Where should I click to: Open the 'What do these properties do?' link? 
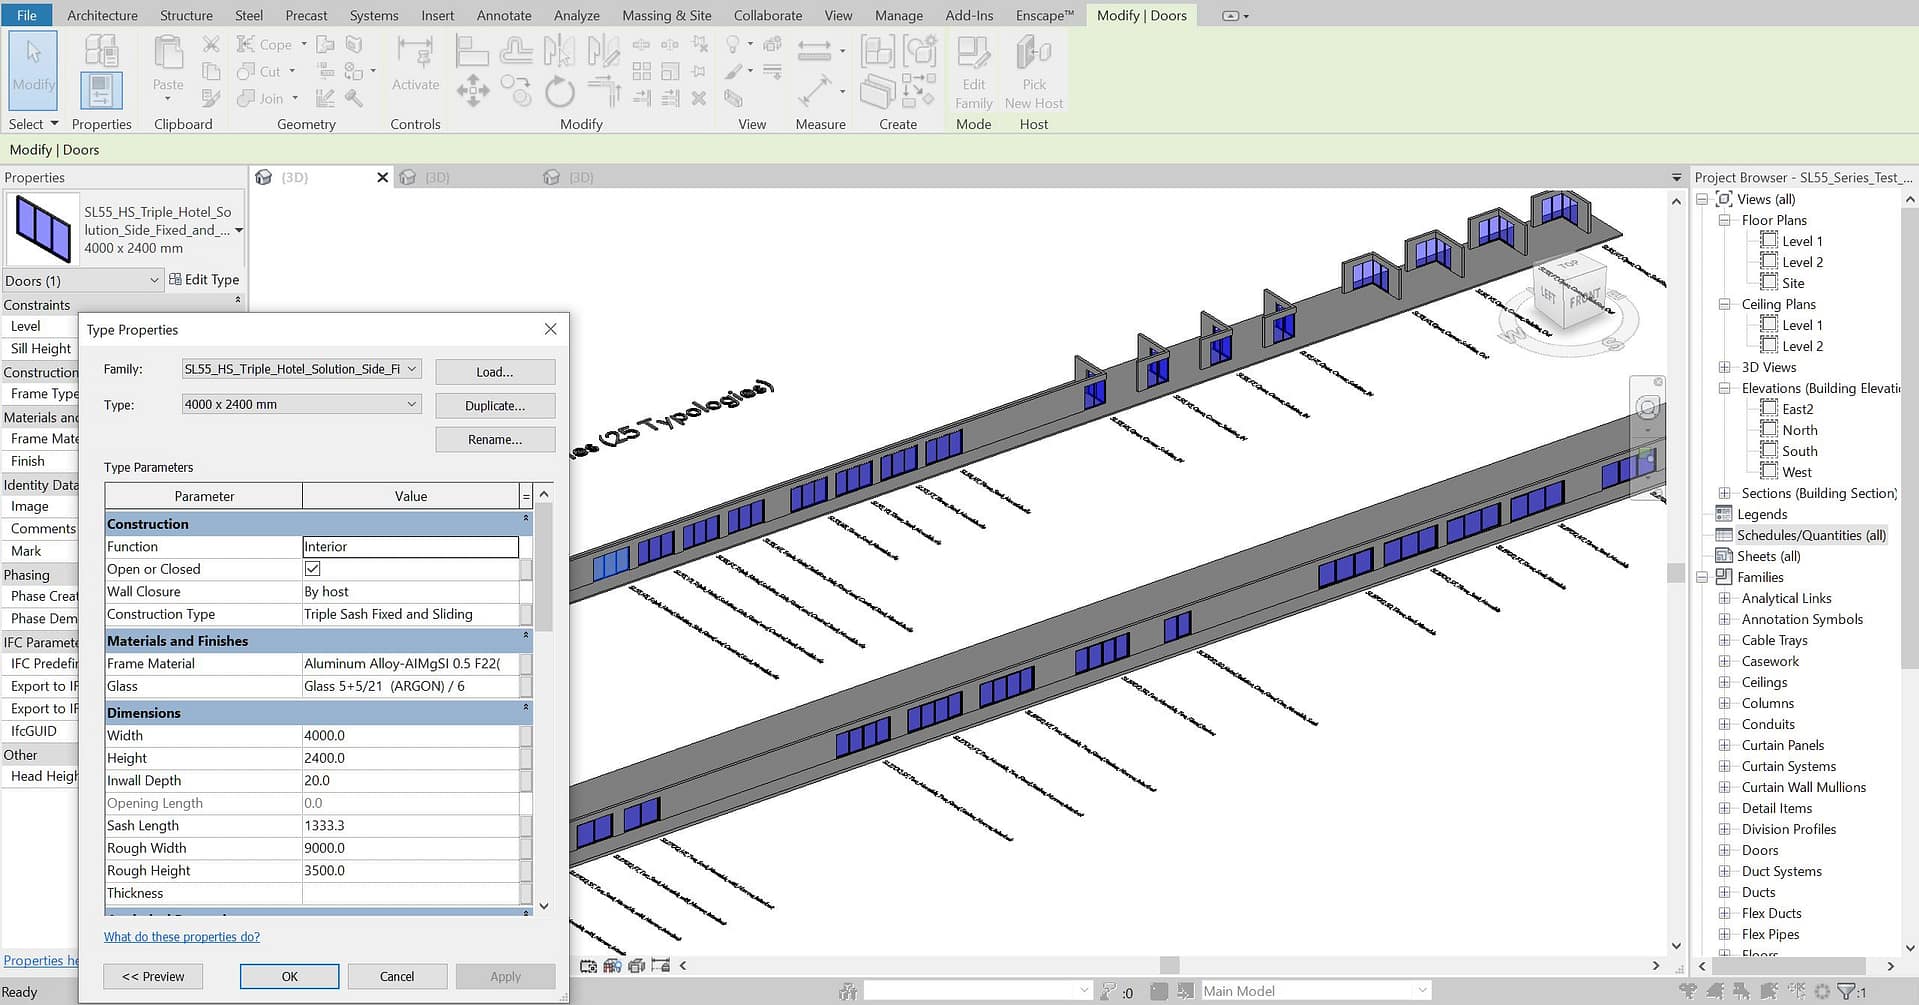click(x=182, y=937)
